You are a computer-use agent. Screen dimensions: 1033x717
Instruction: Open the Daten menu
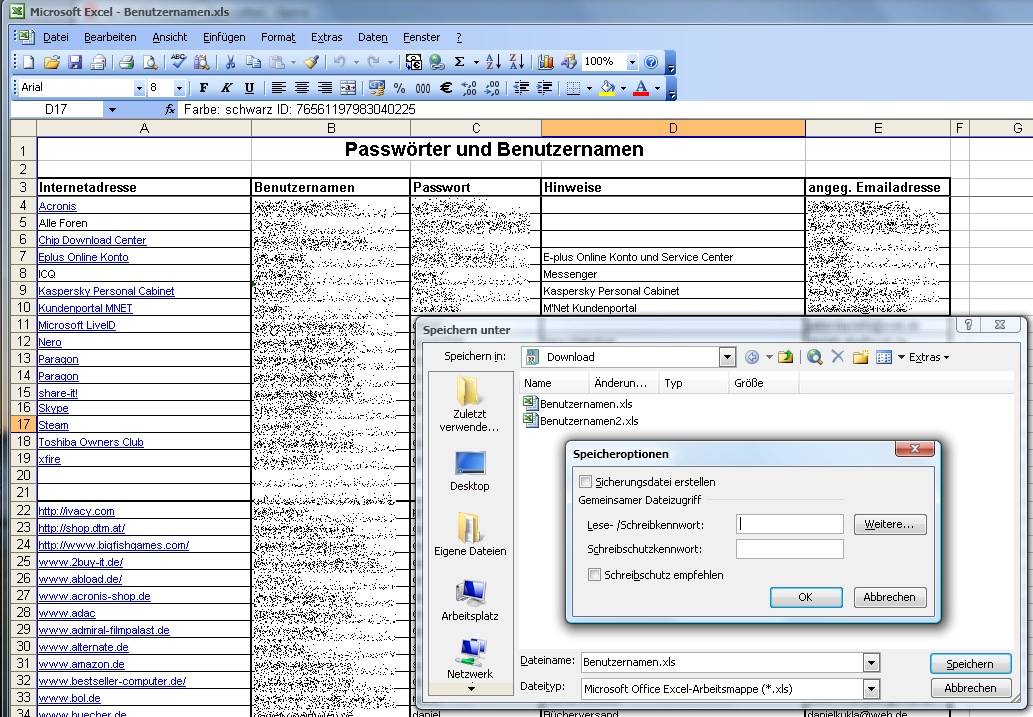[x=373, y=38]
